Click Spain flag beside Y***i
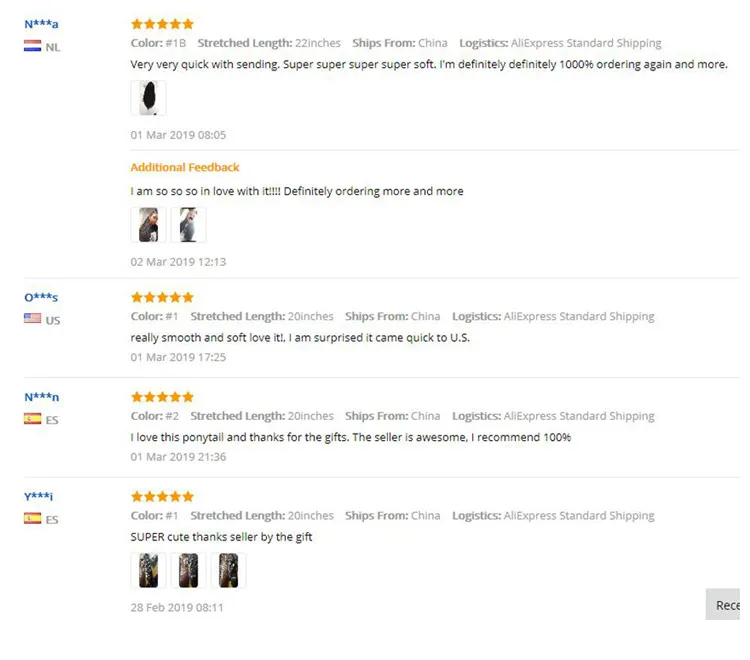 tap(32, 519)
